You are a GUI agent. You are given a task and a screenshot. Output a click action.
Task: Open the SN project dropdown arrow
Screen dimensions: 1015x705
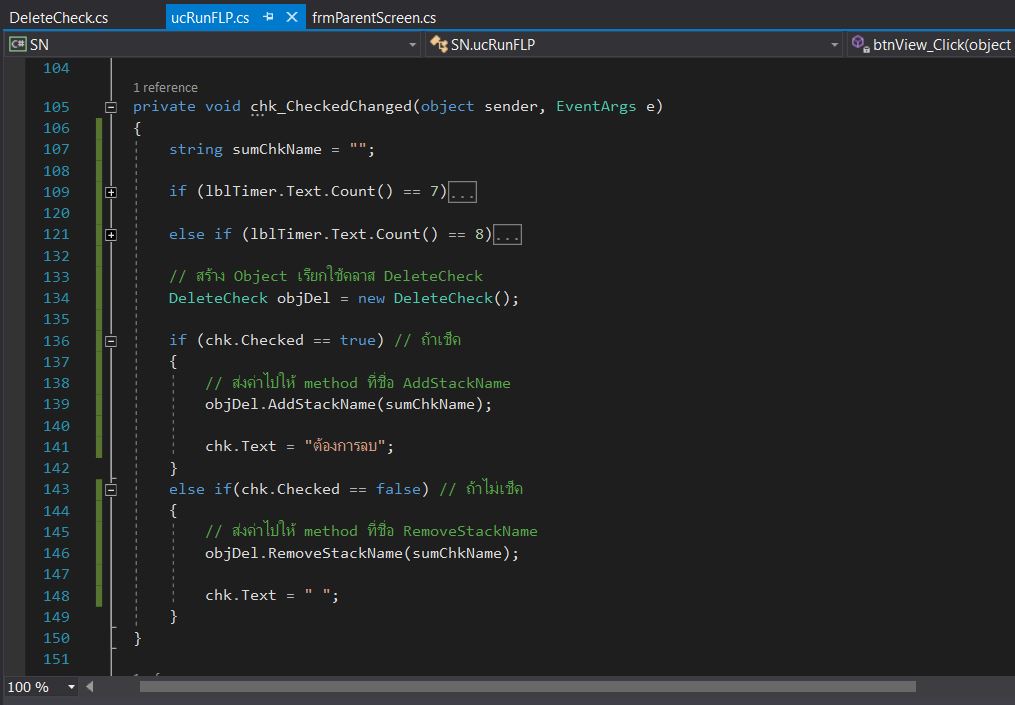click(413, 44)
